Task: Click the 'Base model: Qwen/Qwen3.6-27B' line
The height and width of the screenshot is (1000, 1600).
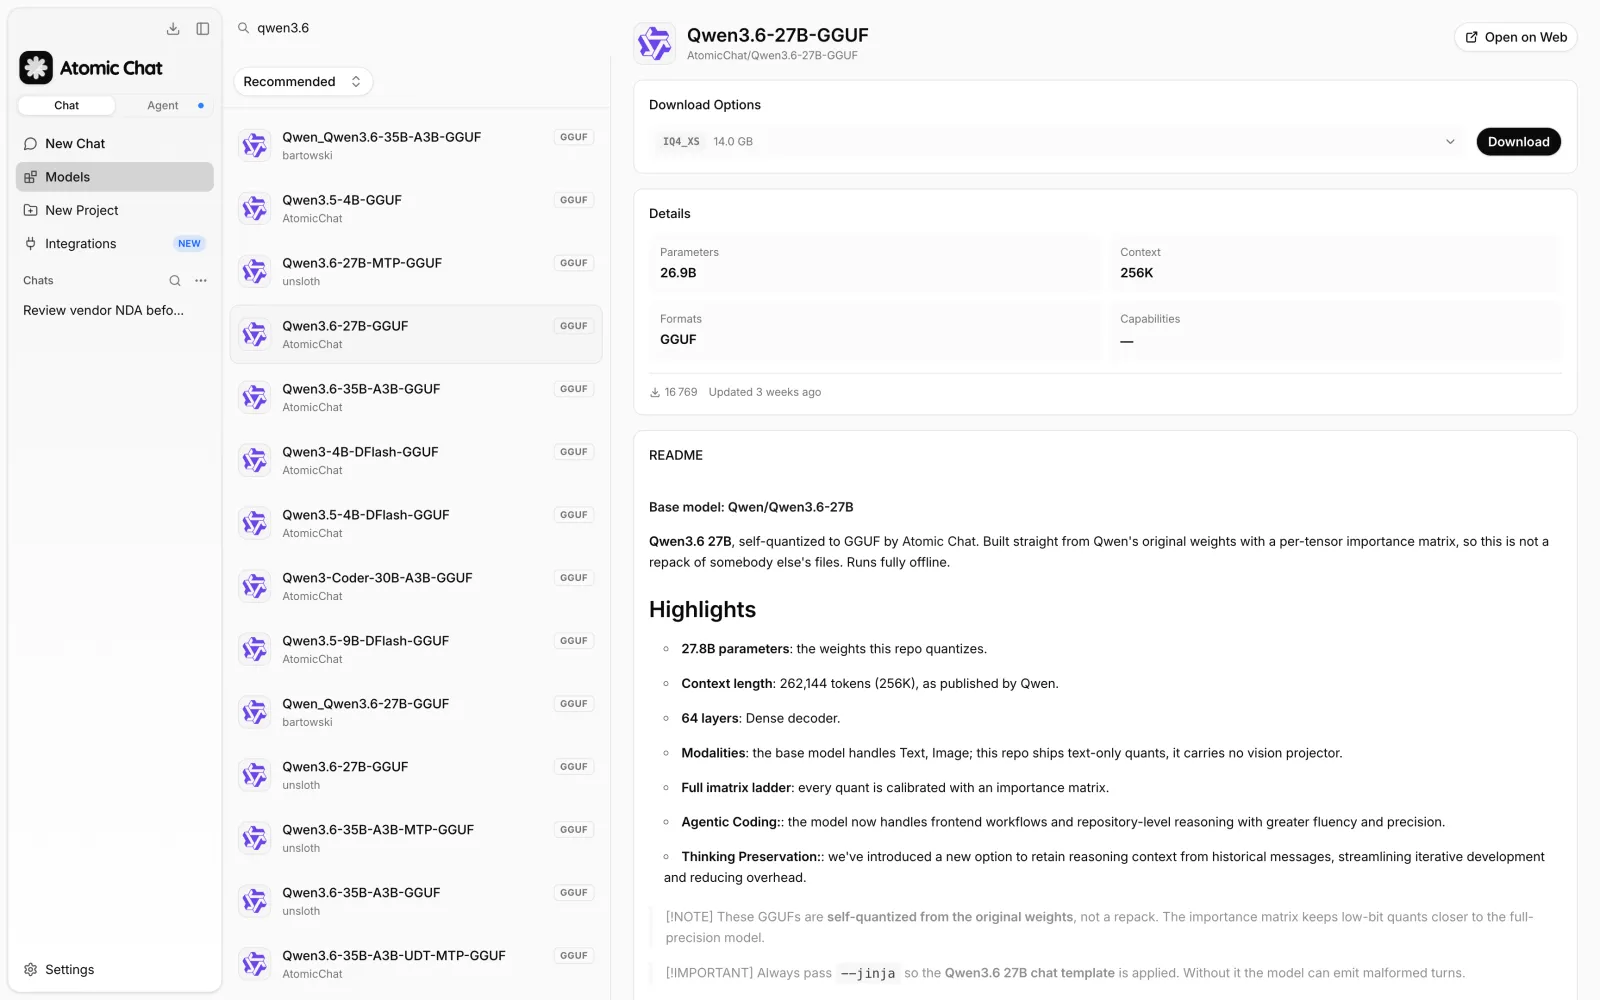Action: (x=751, y=507)
